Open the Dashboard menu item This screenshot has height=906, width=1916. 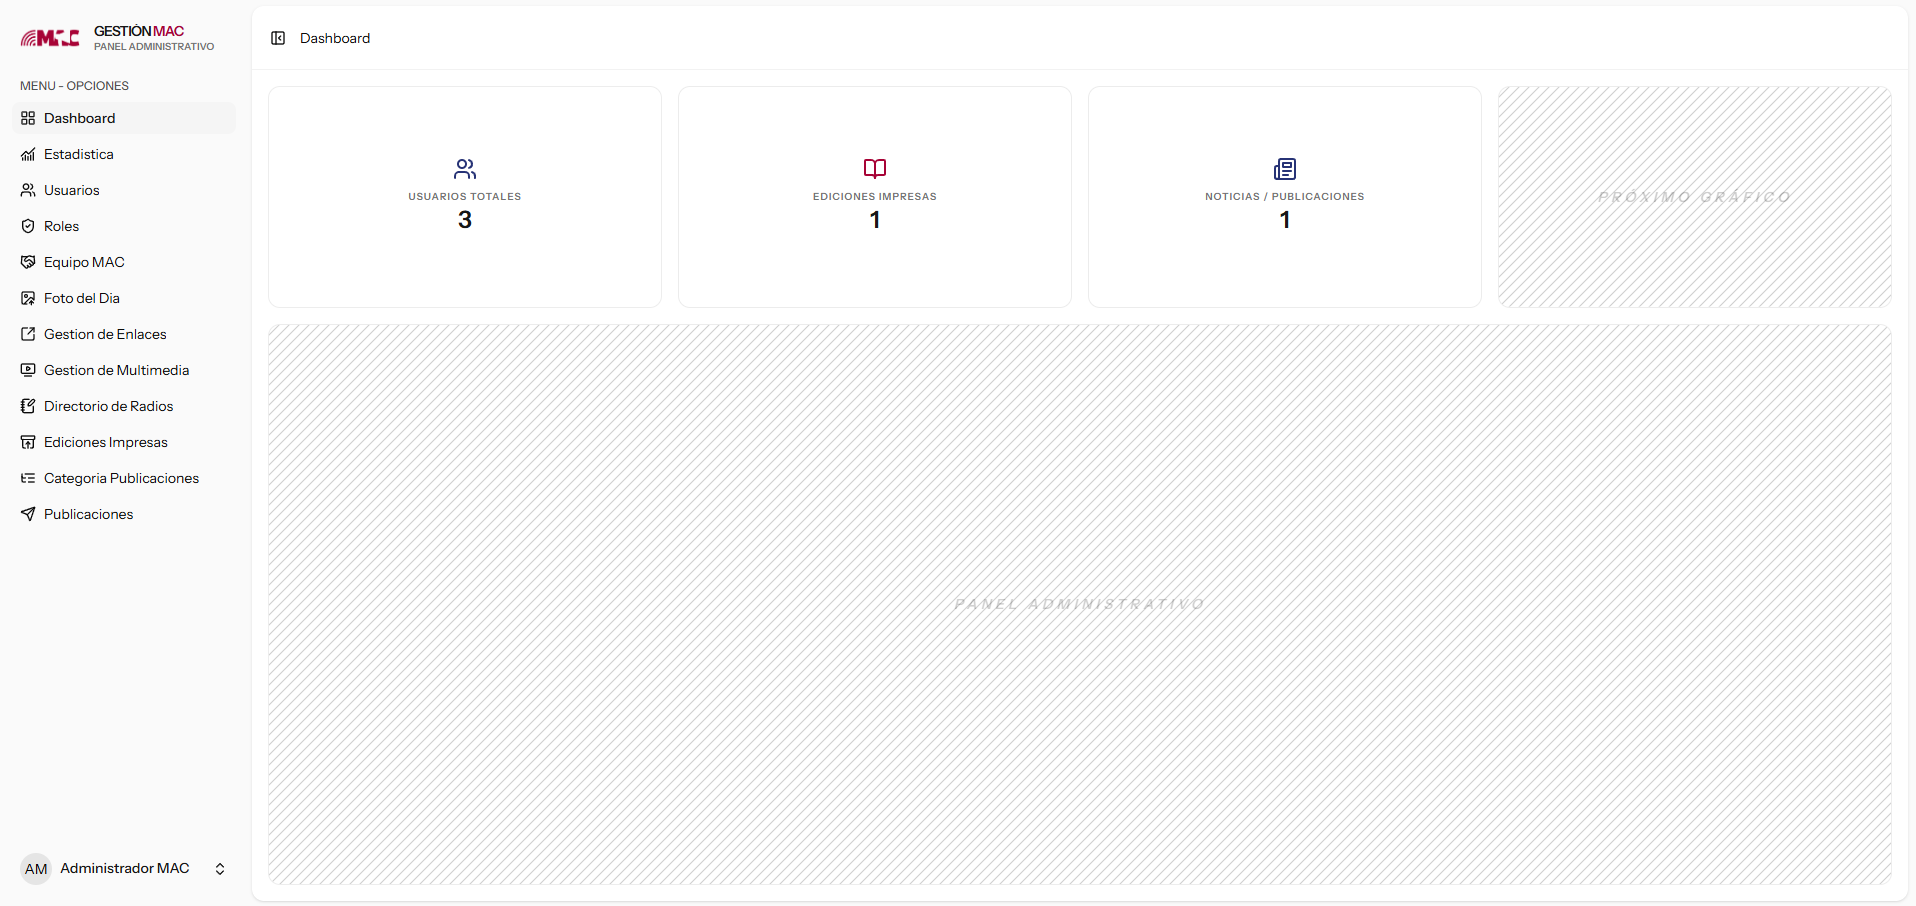pyautogui.click(x=80, y=118)
